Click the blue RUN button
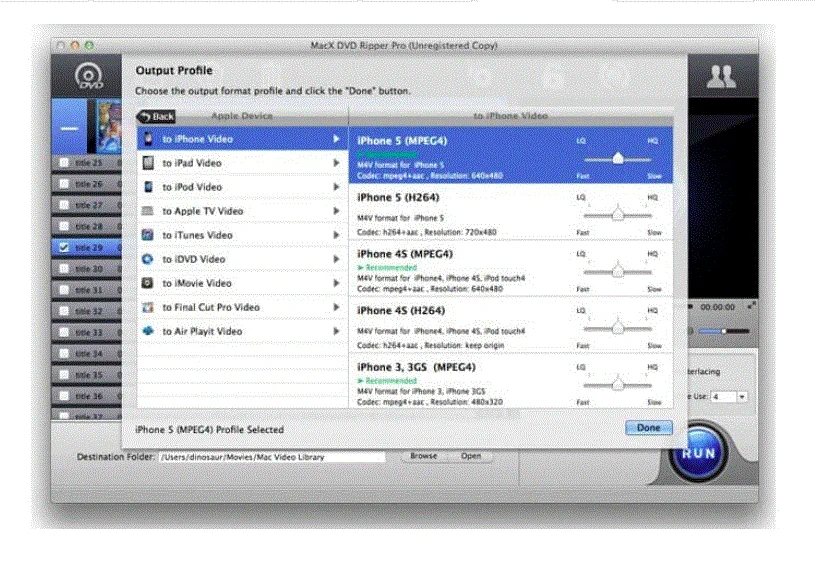Image resolution: width=816 pixels, height=566 pixels. (x=699, y=453)
